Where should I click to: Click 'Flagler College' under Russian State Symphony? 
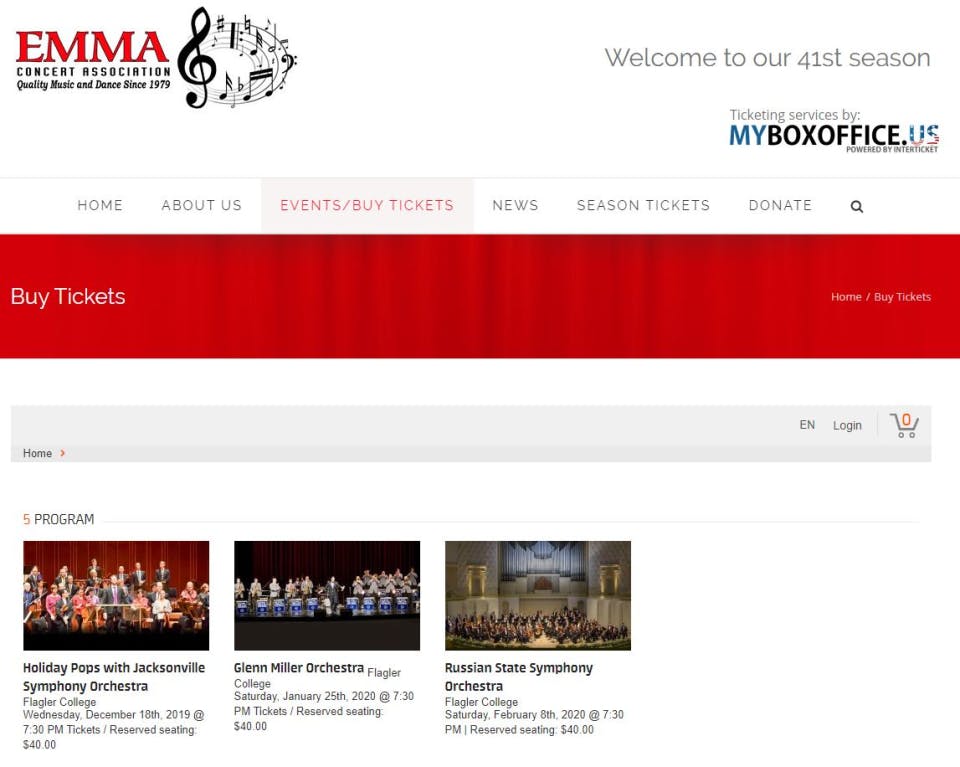click(x=481, y=702)
